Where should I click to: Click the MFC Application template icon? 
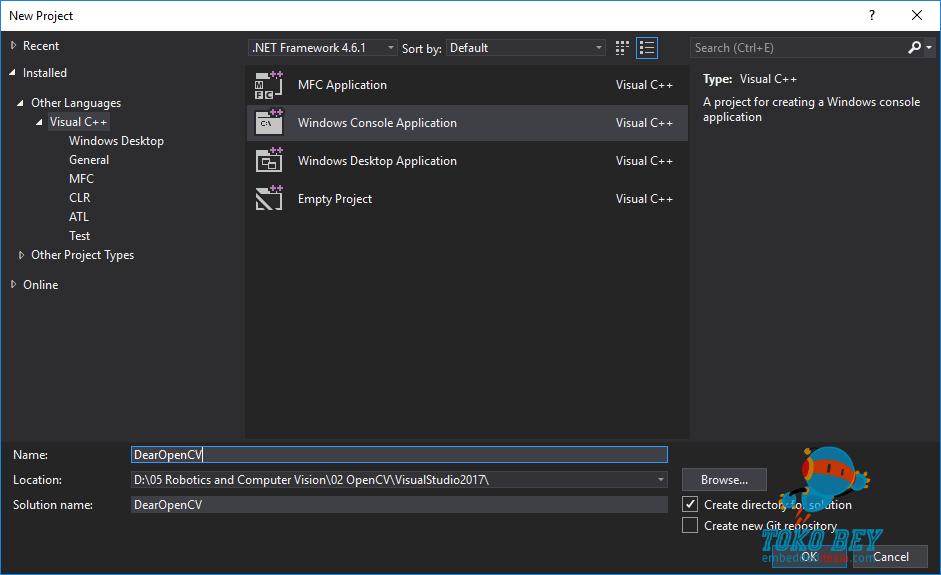point(269,85)
